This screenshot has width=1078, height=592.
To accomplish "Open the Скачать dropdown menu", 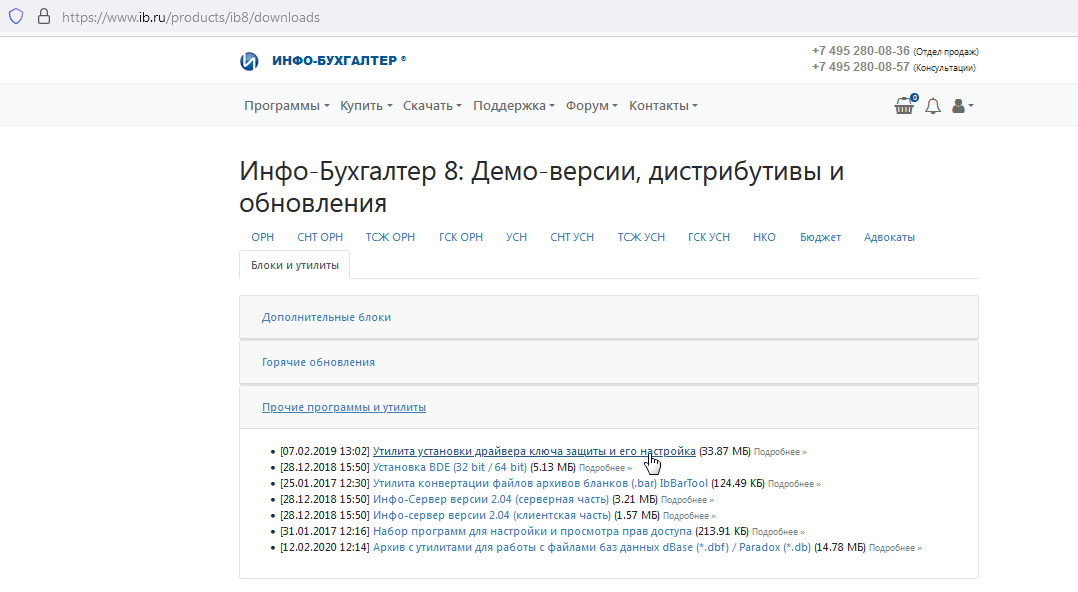I will (x=432, y=105).
